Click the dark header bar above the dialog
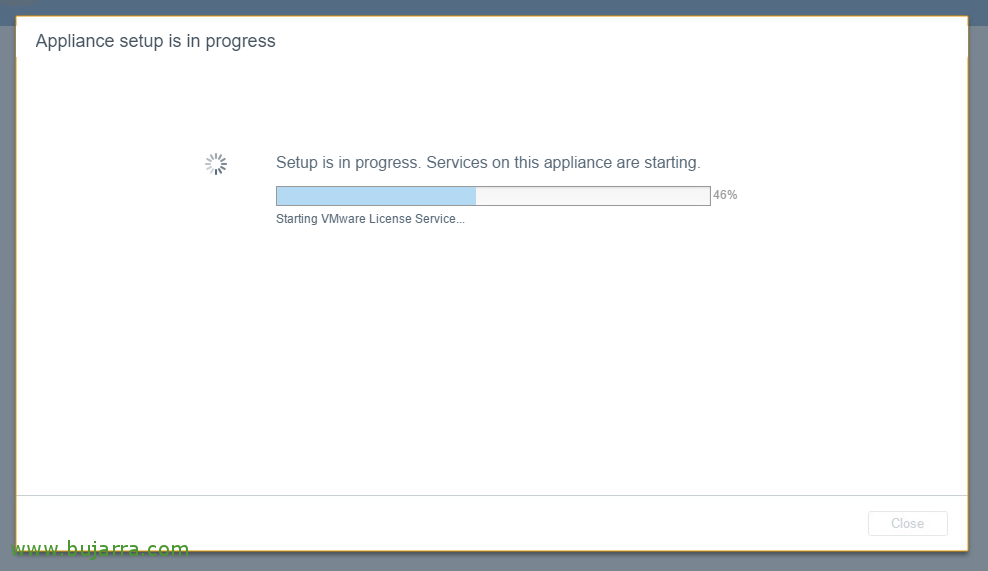The height and width of the screenshot is (571, 988). pyautogui.click(x=494, y=8)
